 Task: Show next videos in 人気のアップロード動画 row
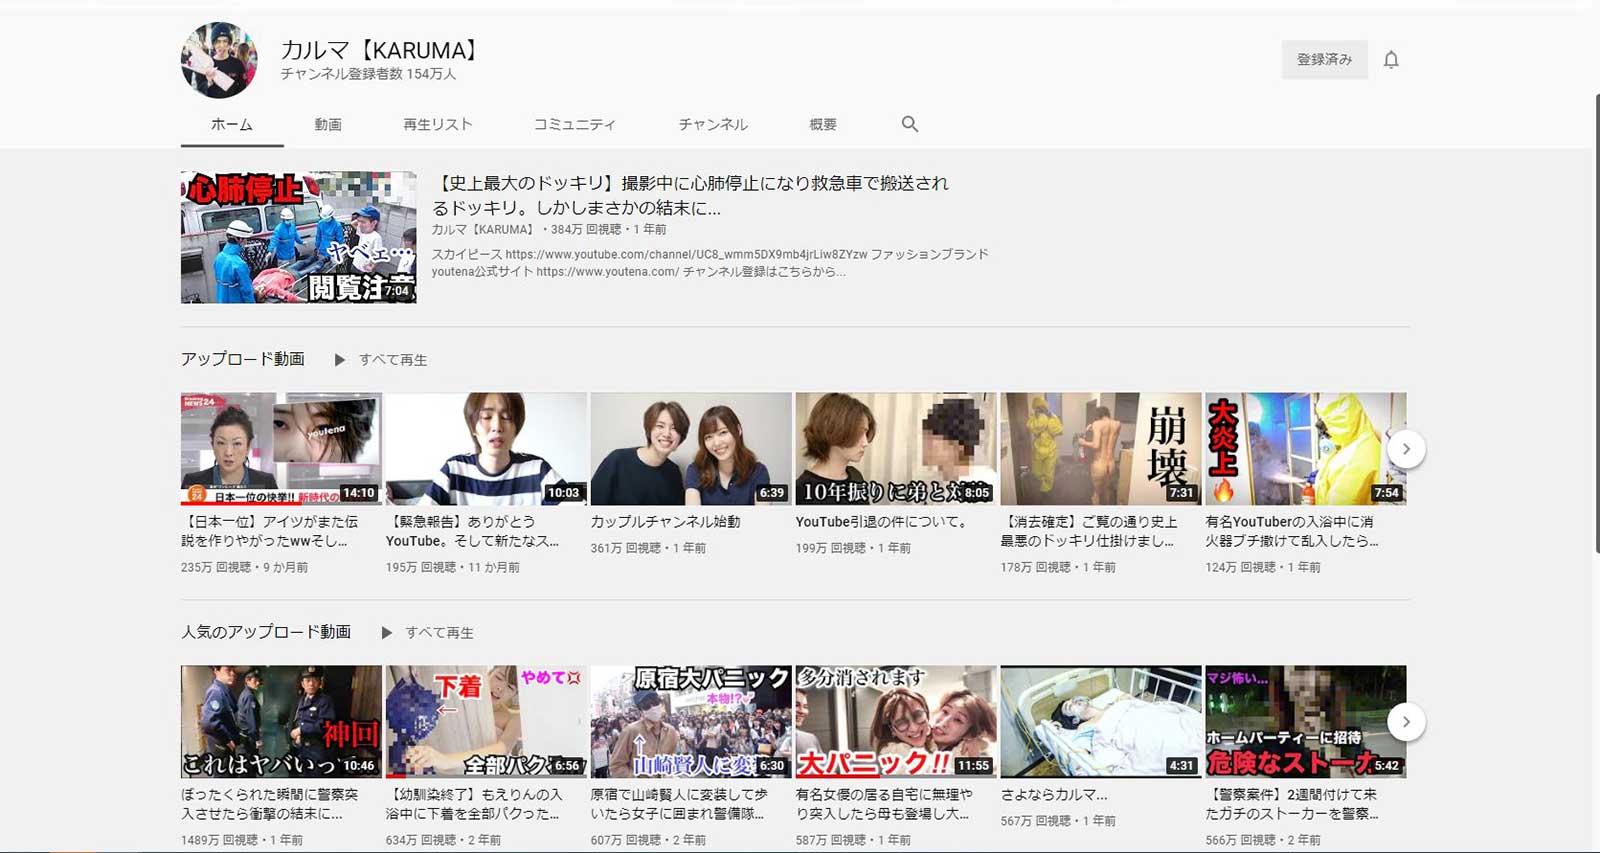pos(1406,722)
